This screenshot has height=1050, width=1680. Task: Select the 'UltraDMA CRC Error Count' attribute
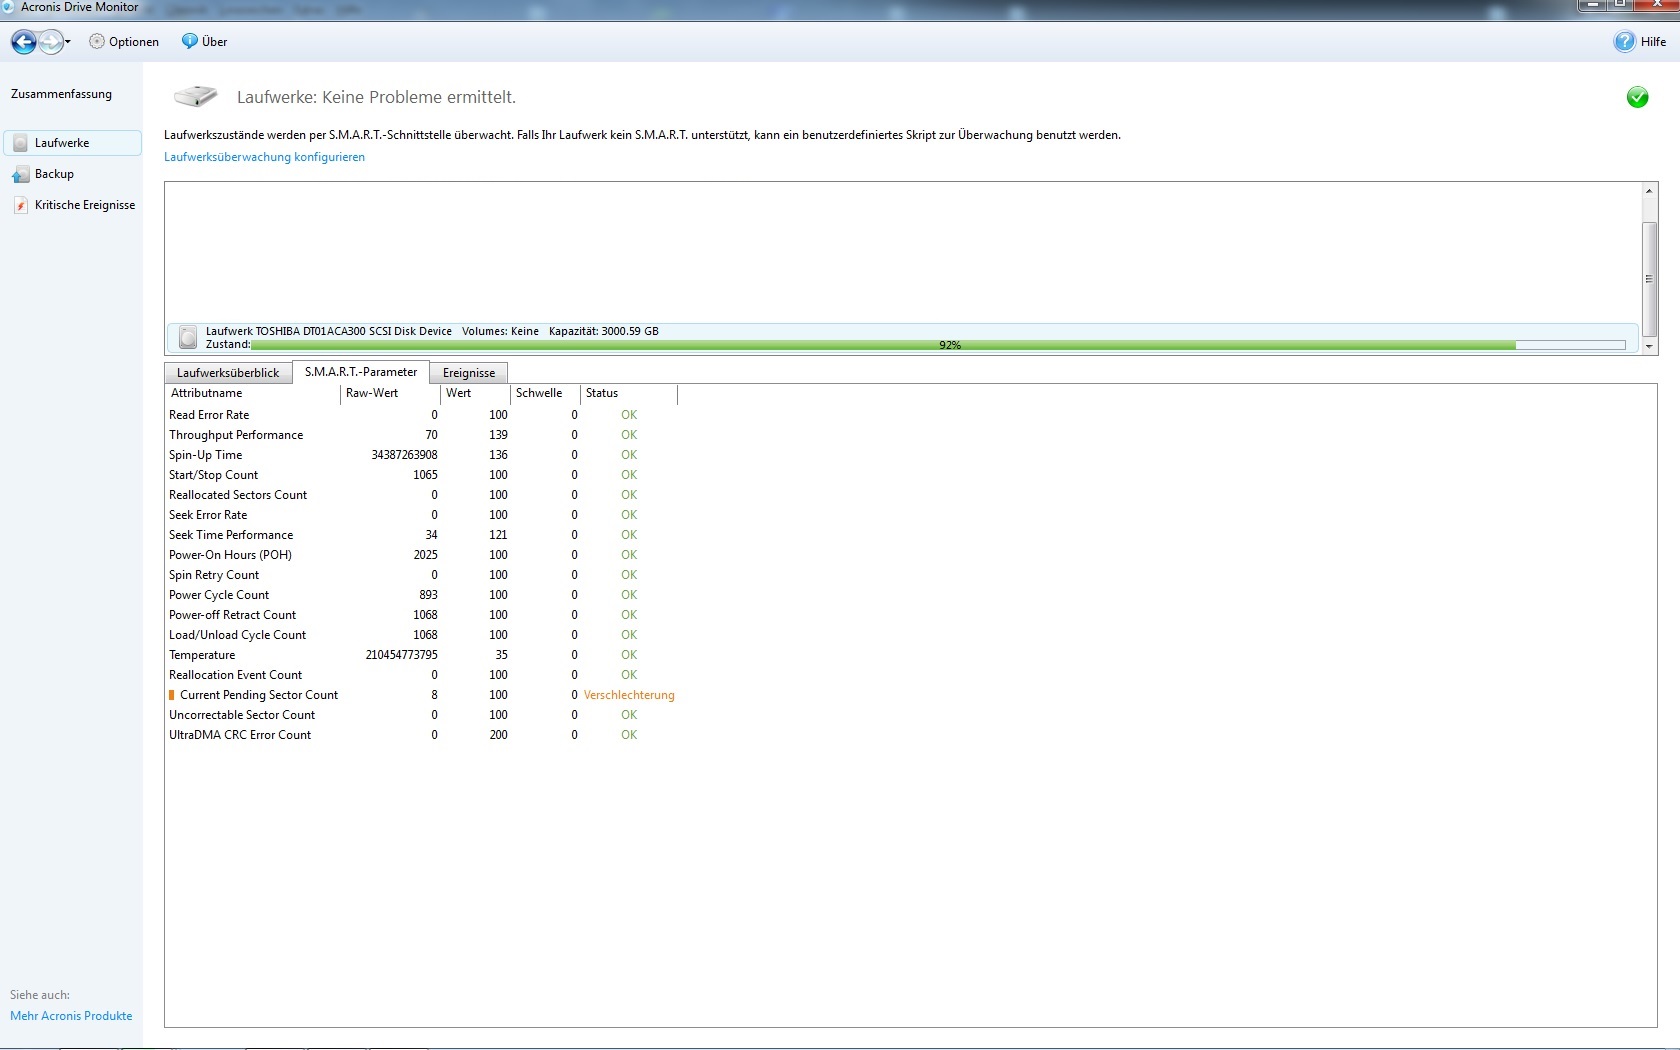tap(240, 735)
